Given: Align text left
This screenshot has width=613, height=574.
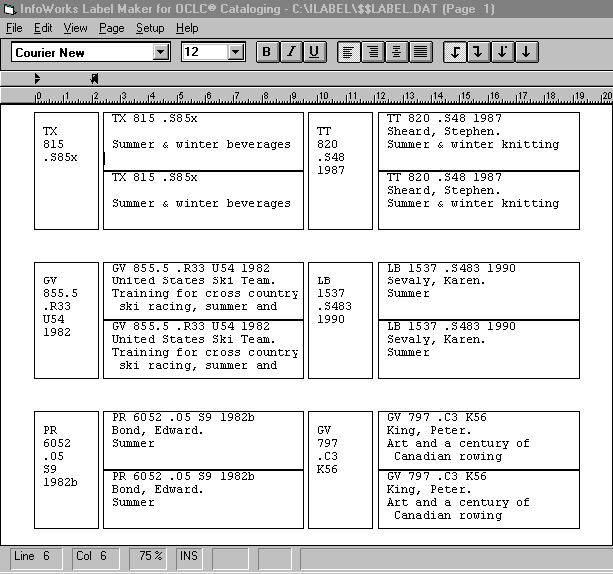Looking at the screenshot, I should tap(349, 52).
